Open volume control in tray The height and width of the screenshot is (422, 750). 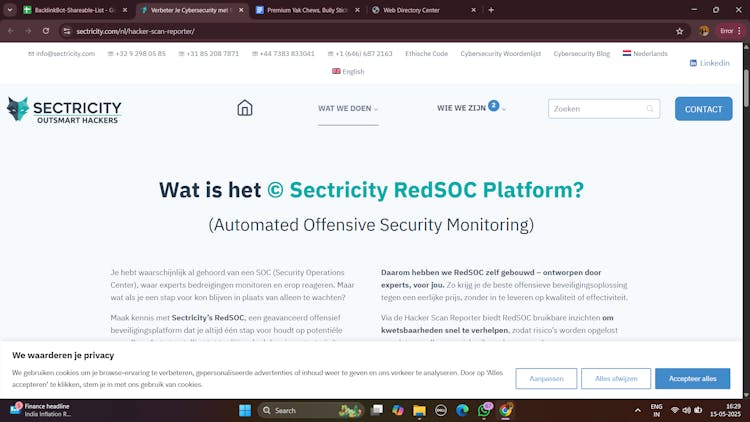click(686, 411)
